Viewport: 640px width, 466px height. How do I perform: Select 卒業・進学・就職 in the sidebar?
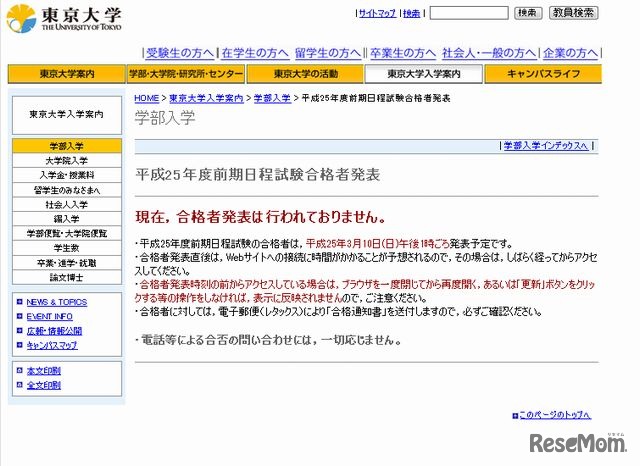[x=67, y=263]
